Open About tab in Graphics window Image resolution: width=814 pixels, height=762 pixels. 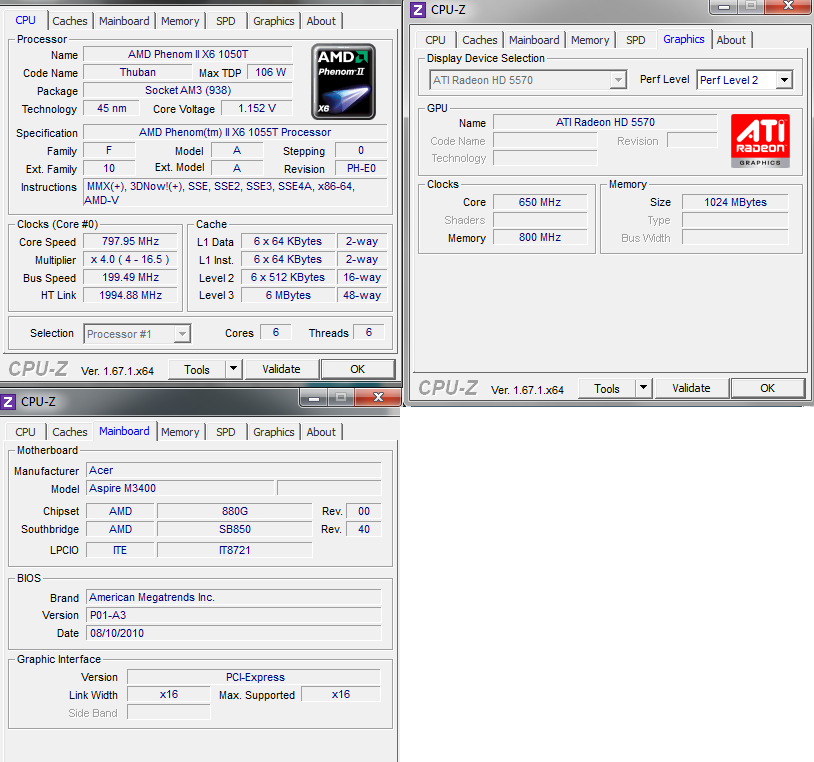tap(731, 40)
